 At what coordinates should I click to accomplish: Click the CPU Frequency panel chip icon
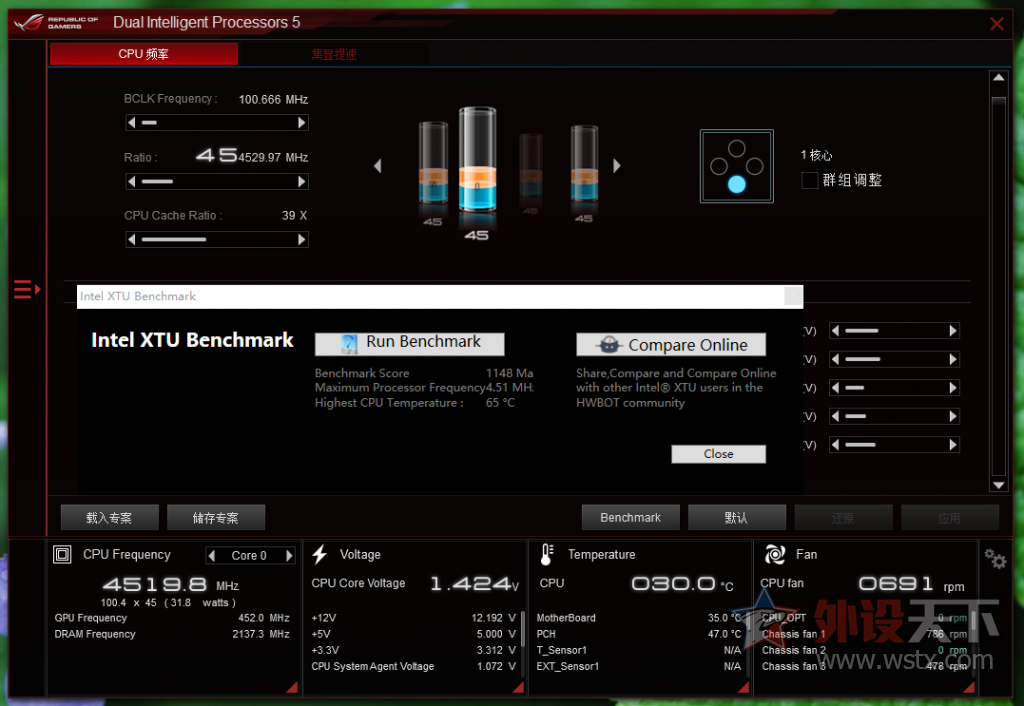(x=62, y=554)
